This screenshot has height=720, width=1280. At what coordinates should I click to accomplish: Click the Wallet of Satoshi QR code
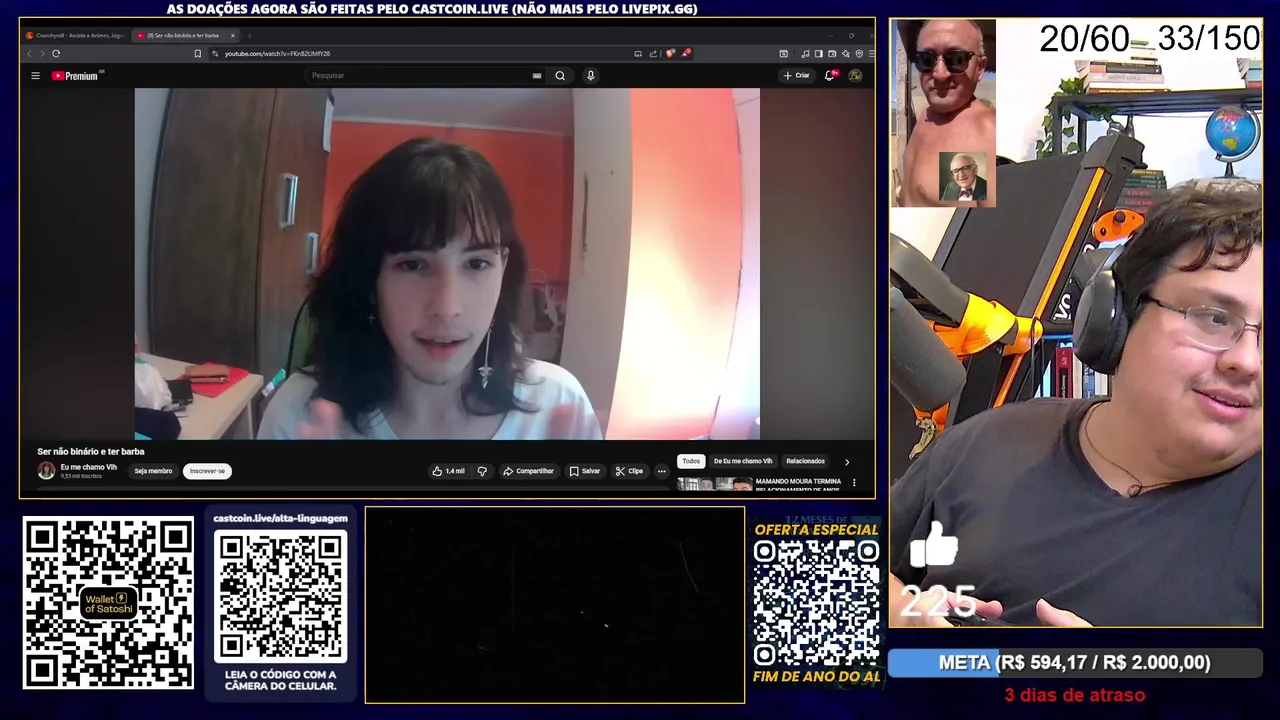coord(108,602)
